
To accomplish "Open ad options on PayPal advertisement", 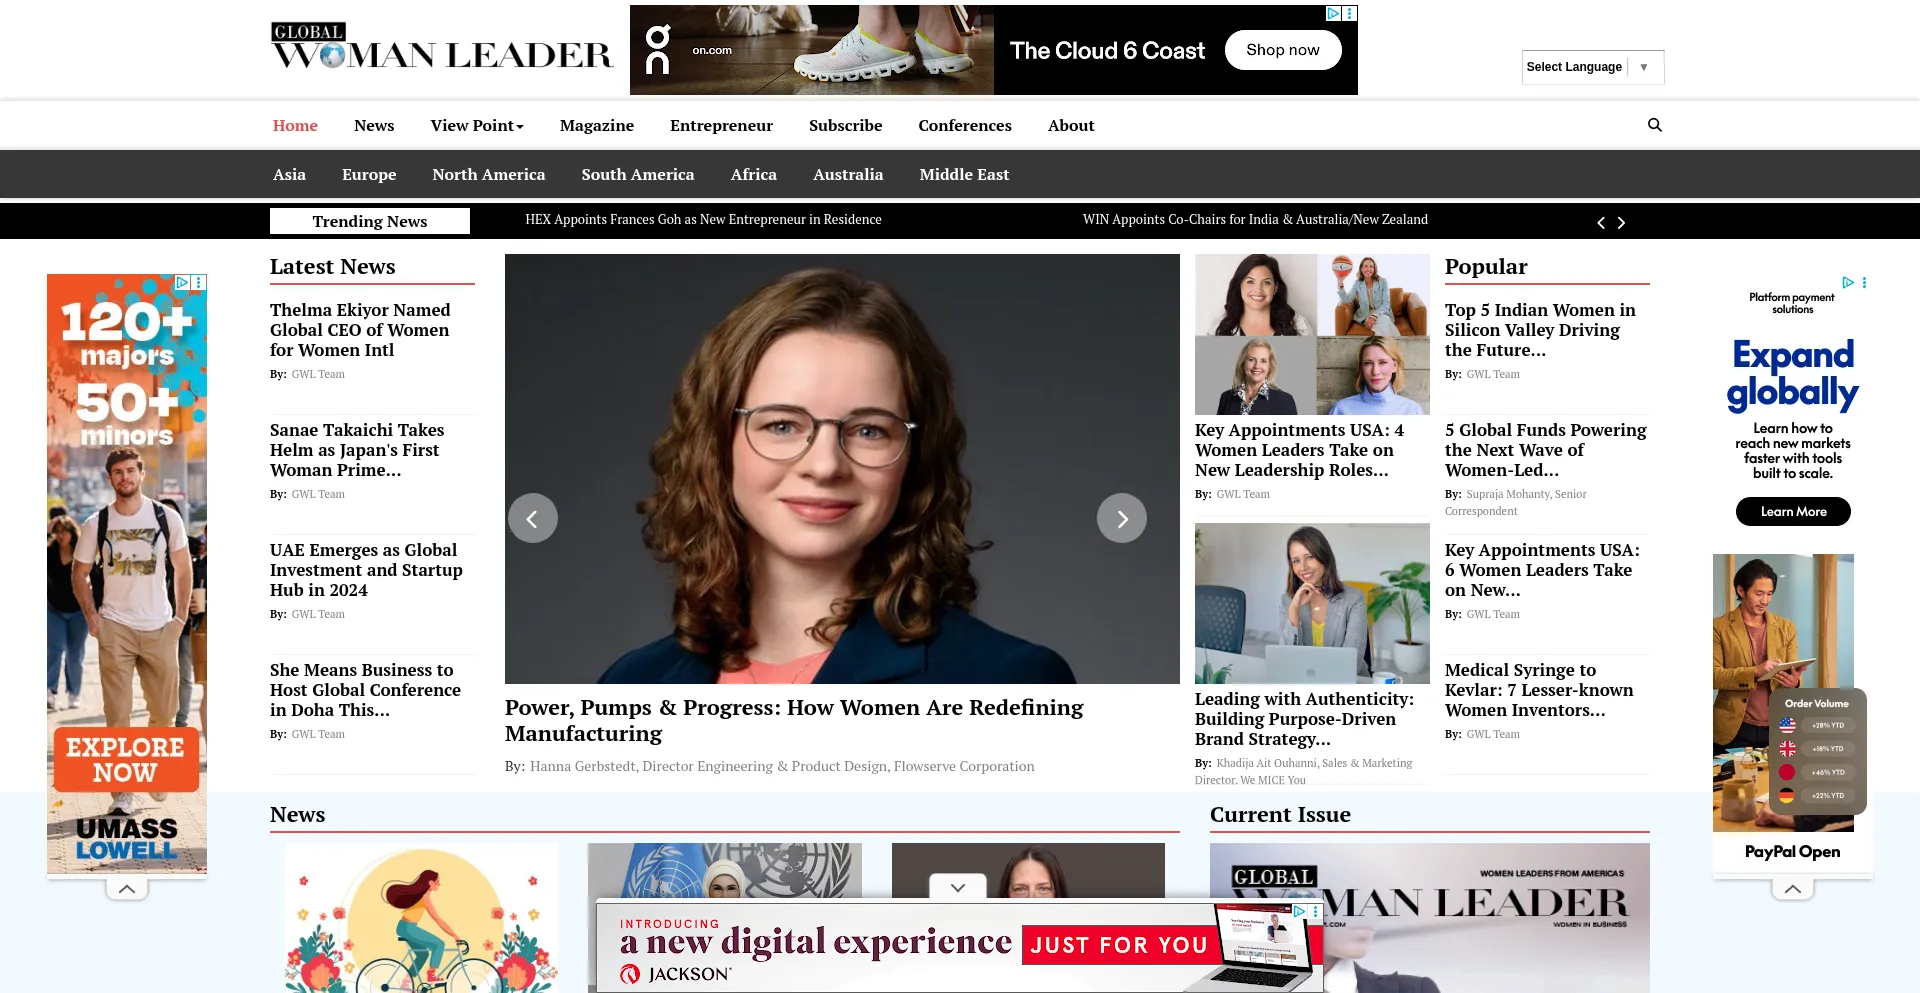I will [x=1864, y=283].
